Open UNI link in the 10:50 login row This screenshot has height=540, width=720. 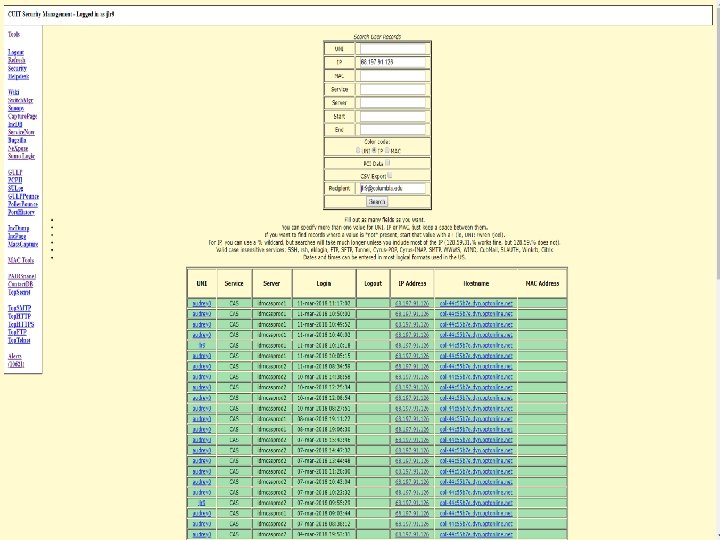pos(202,314)
